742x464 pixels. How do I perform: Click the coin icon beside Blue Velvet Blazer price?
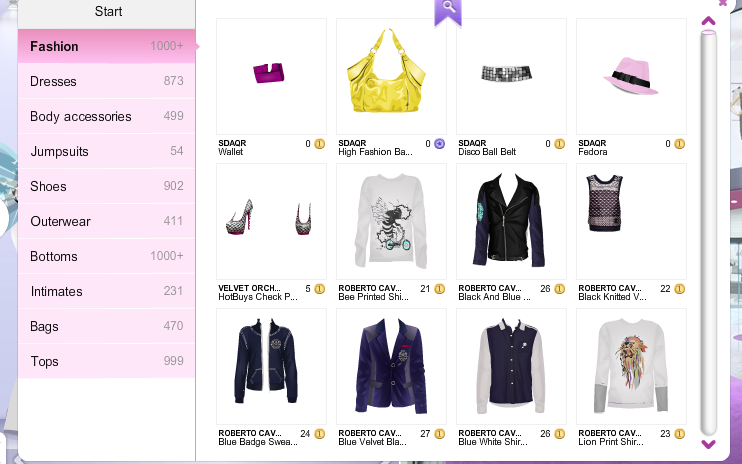440,434
